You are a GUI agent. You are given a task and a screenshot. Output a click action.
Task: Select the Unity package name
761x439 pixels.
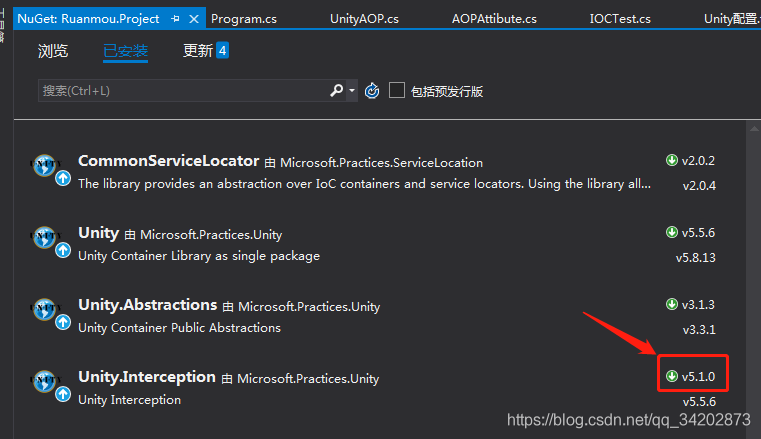[99, 233]
